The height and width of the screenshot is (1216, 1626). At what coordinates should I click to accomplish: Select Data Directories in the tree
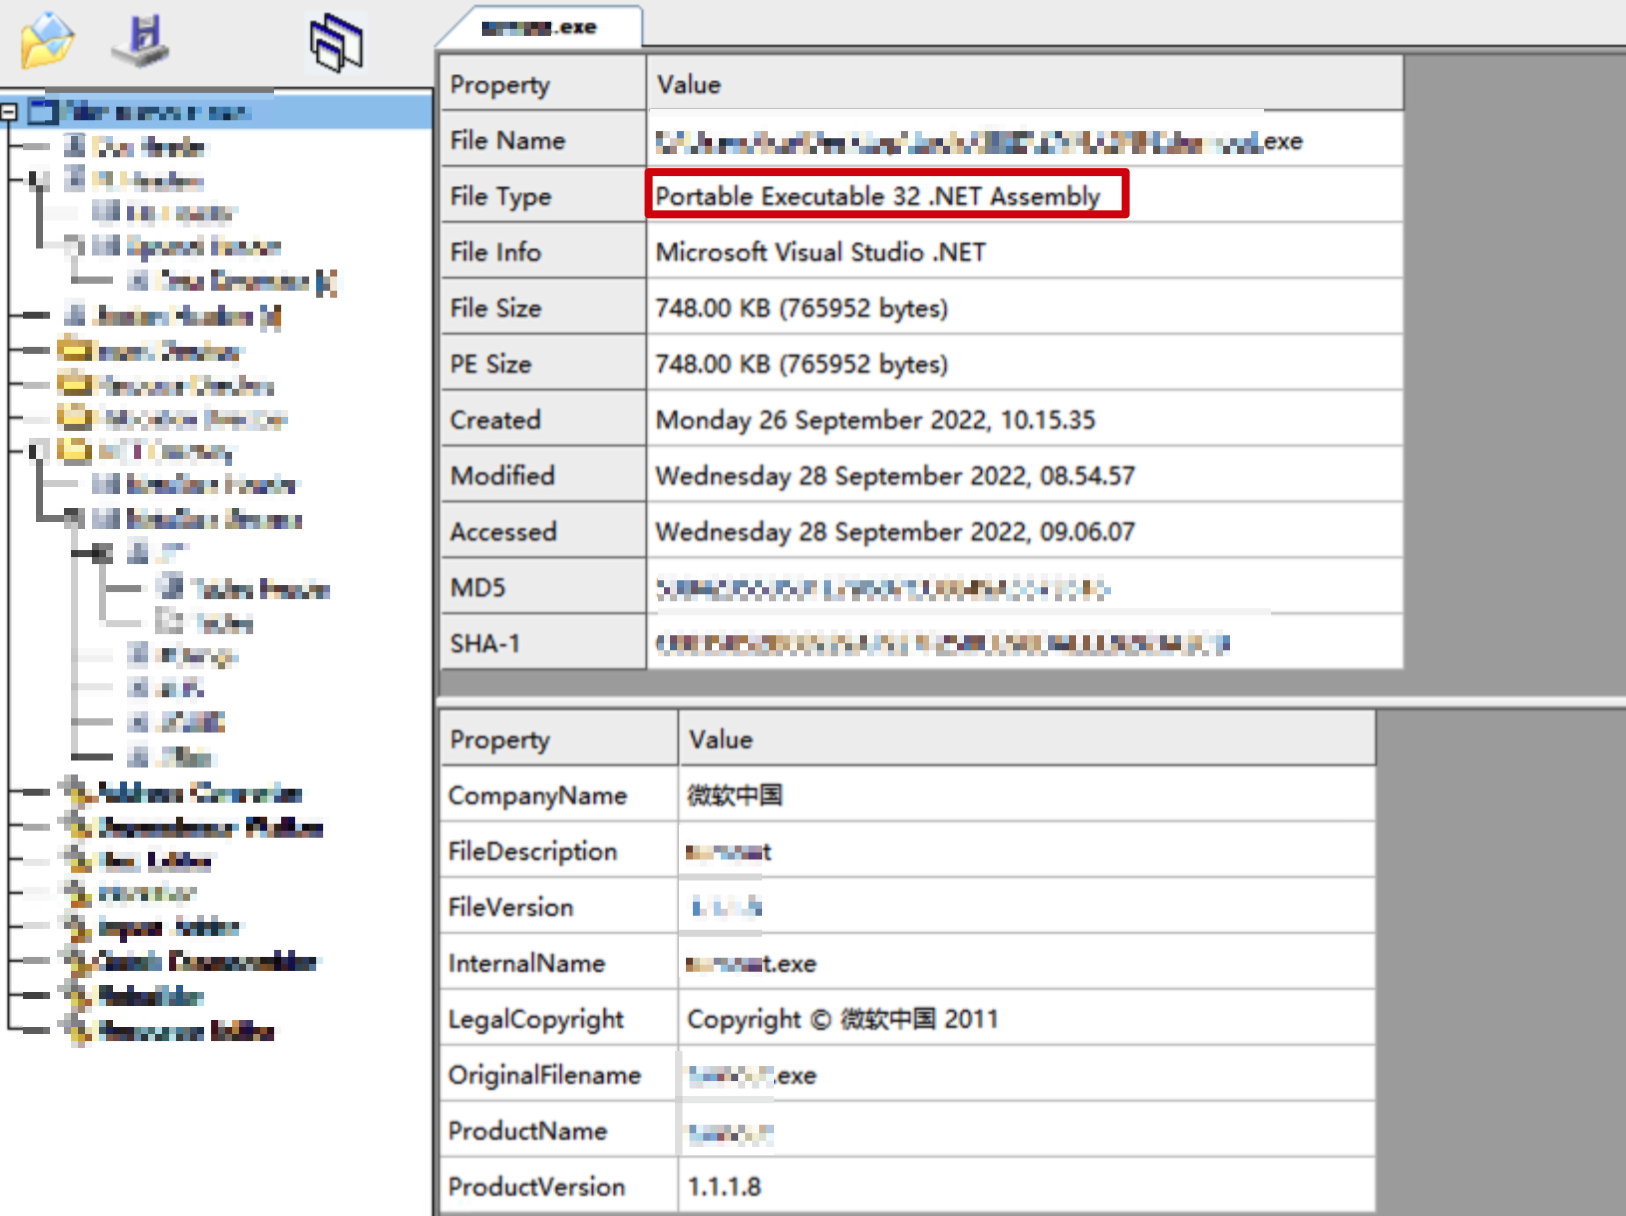tap(247, 282)
